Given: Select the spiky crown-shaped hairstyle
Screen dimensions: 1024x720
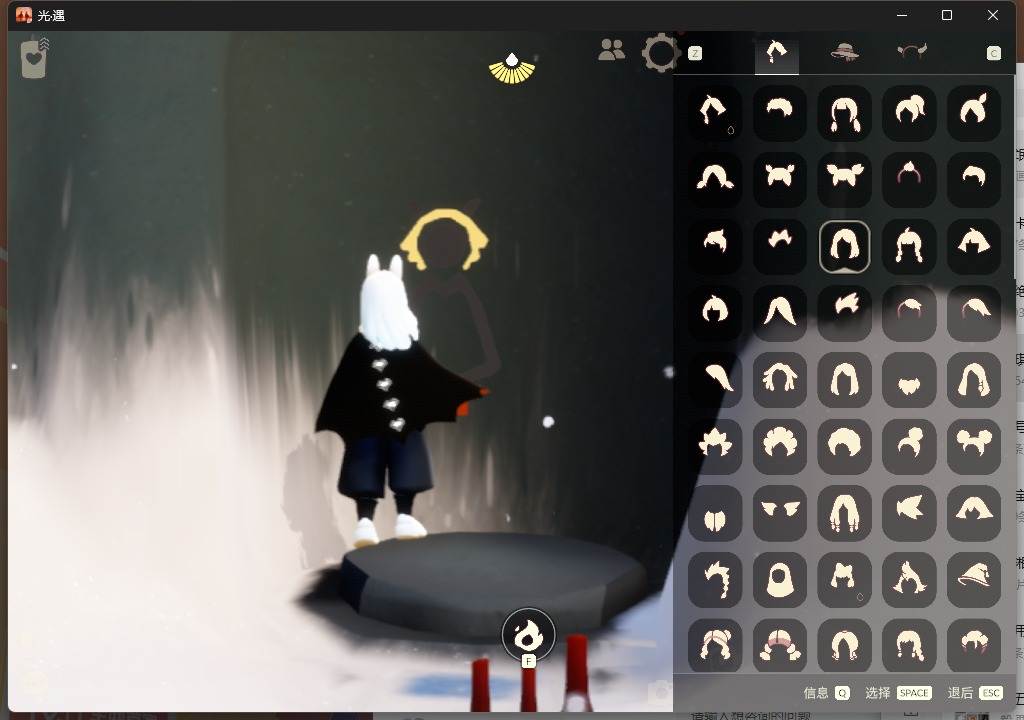Looking at the screenshot, I should point(715,446).
